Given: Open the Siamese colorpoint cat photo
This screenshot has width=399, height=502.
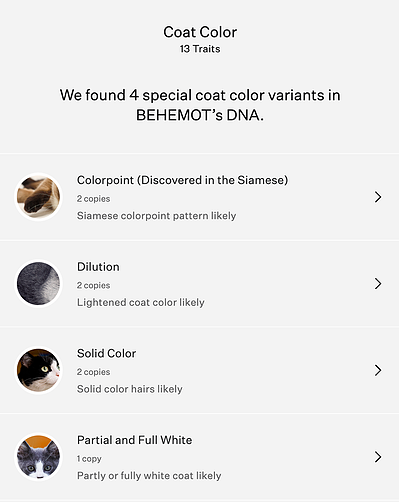Looking at the screenshot, I should click(38, 197).
